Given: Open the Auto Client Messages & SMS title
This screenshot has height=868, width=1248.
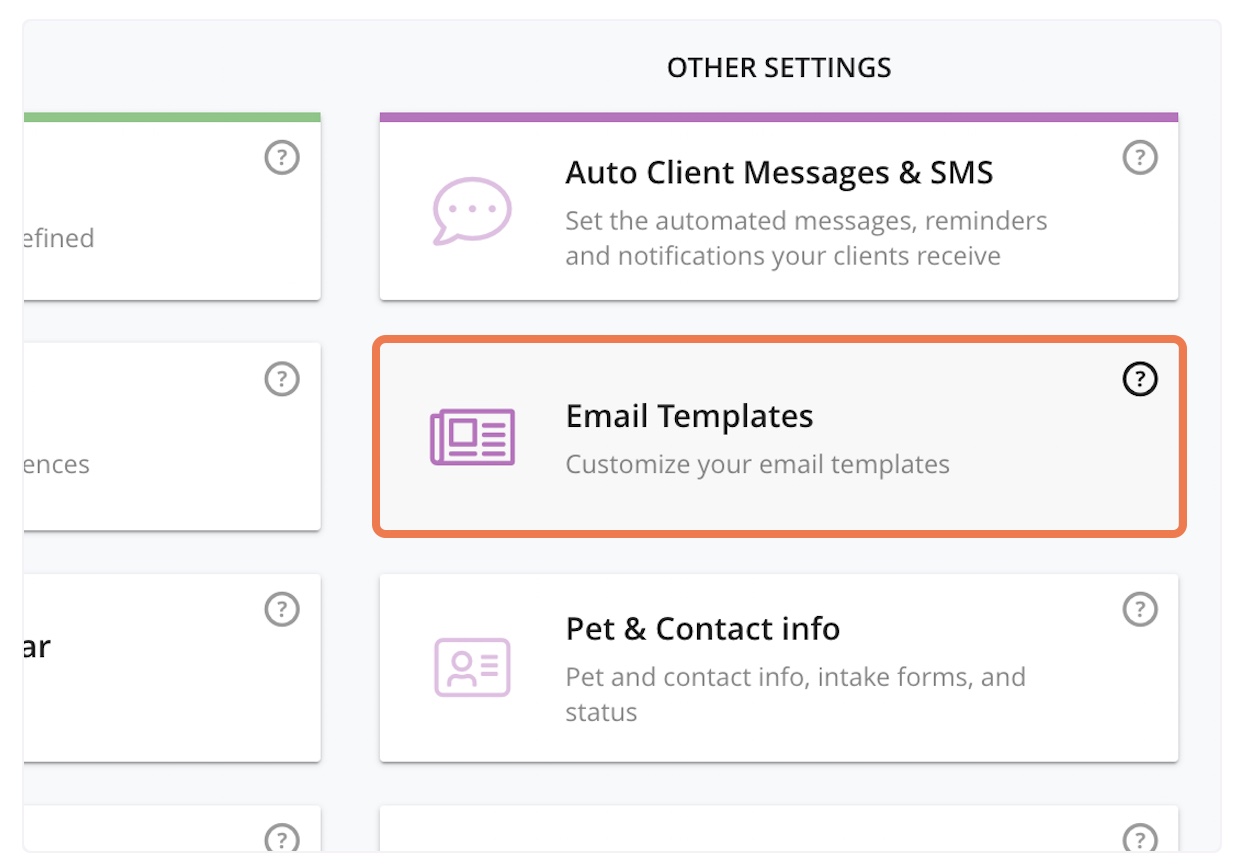Looking at the screenshot, I should [779, 173].
